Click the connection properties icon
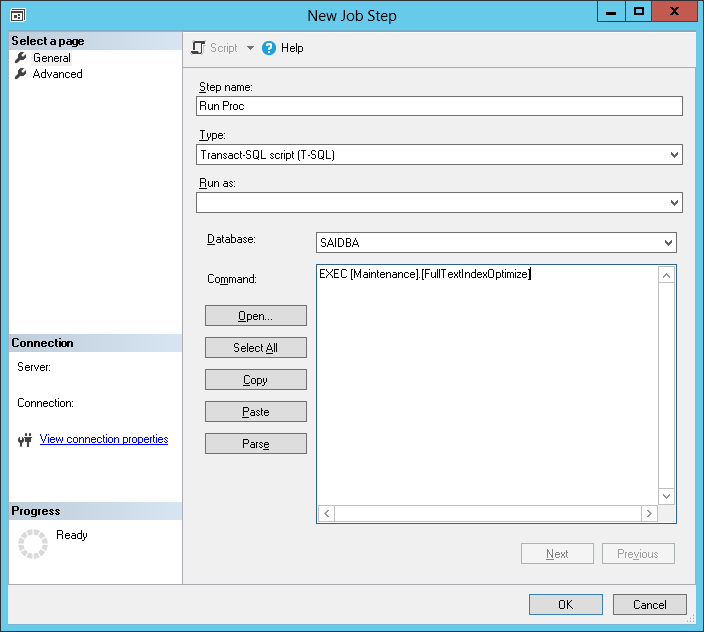 pyautogui.click(x=26, y=440)
